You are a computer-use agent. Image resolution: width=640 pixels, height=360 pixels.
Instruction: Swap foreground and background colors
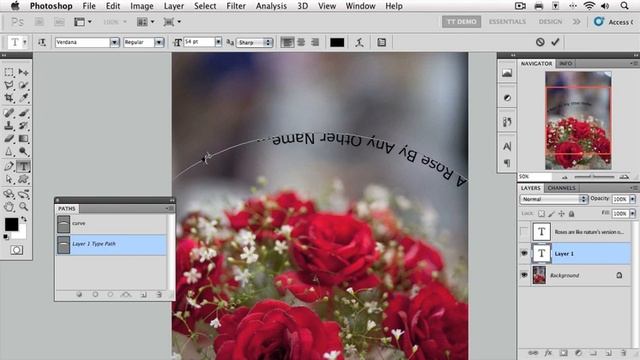[x=24, y=219]
